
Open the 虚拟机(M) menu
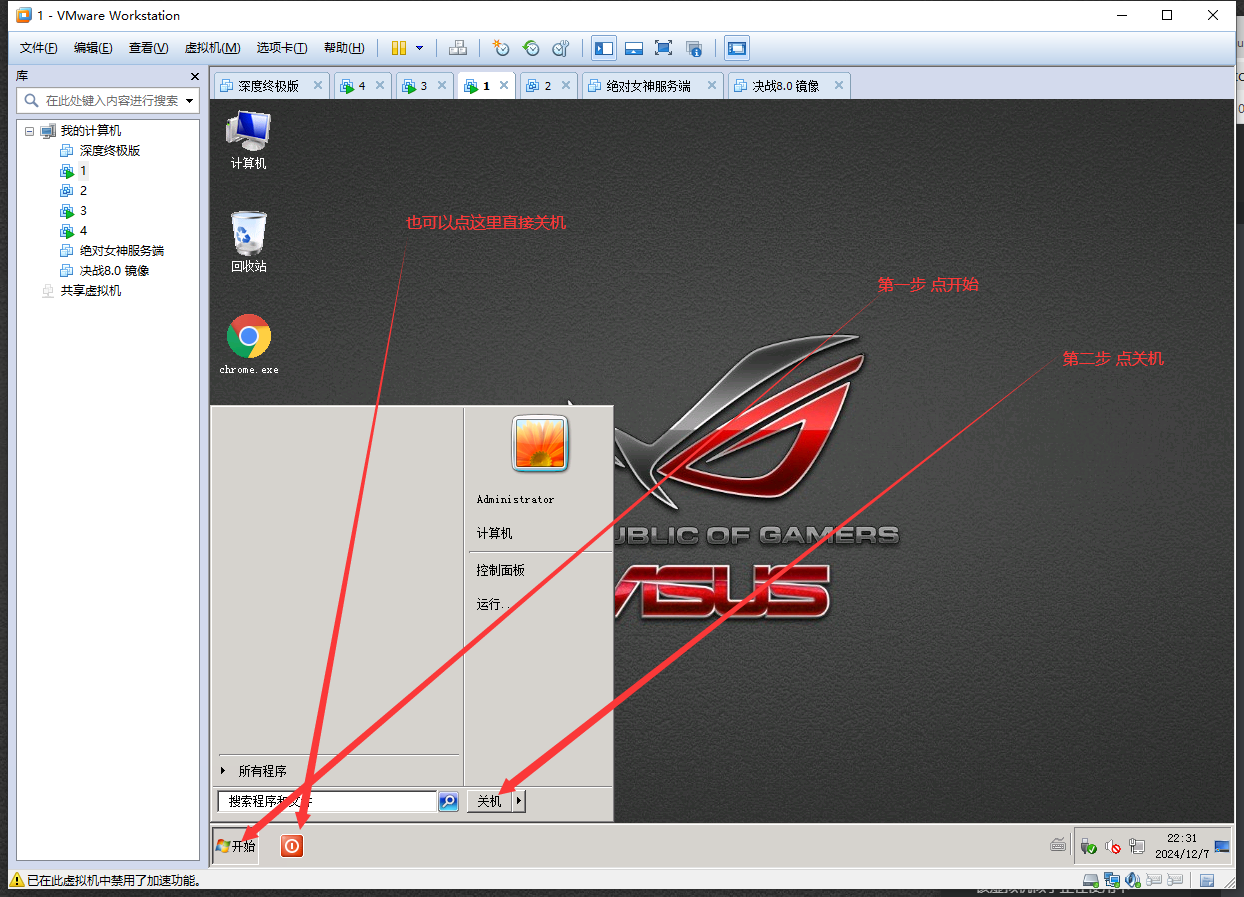[212, 48]
